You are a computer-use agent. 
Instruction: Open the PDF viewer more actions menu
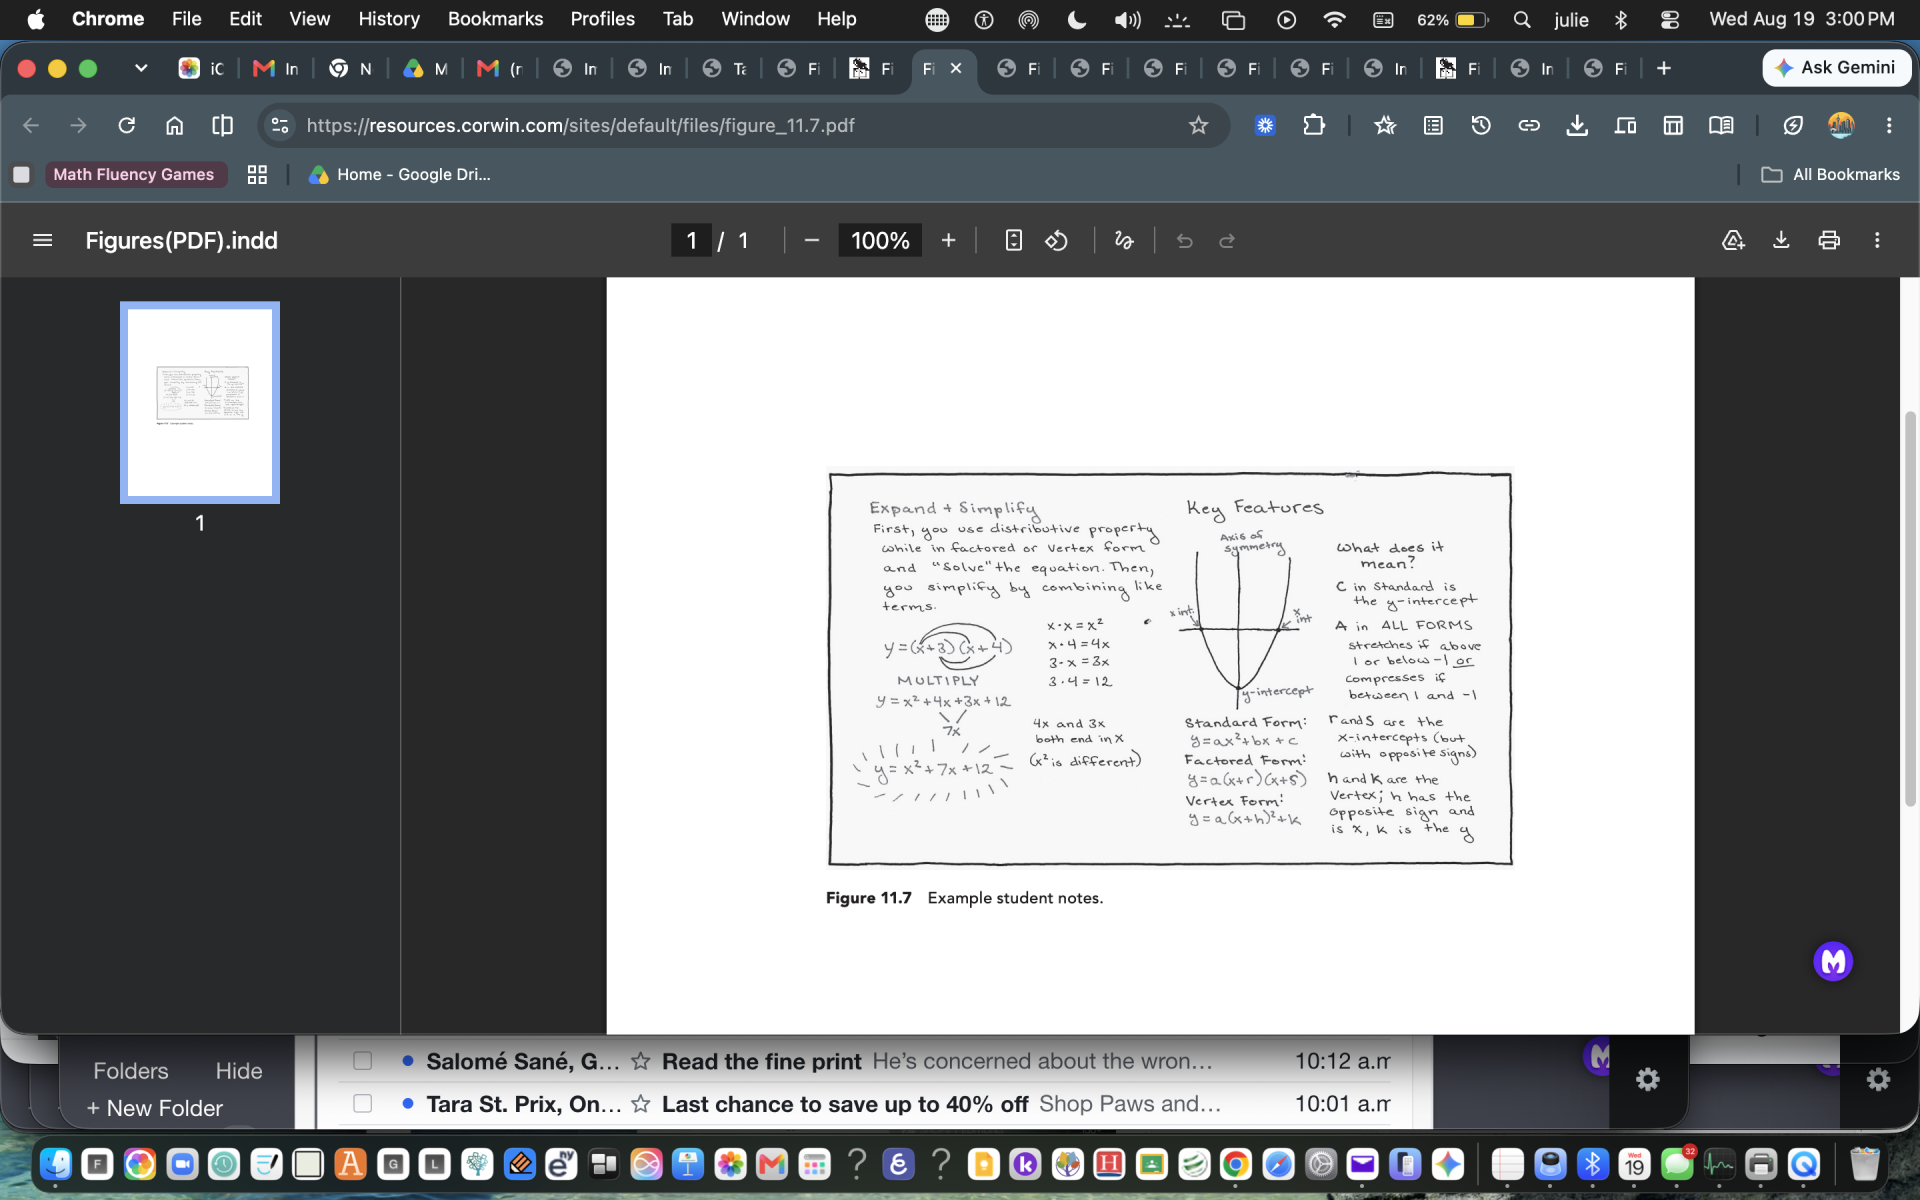[x=1877, y=240]
